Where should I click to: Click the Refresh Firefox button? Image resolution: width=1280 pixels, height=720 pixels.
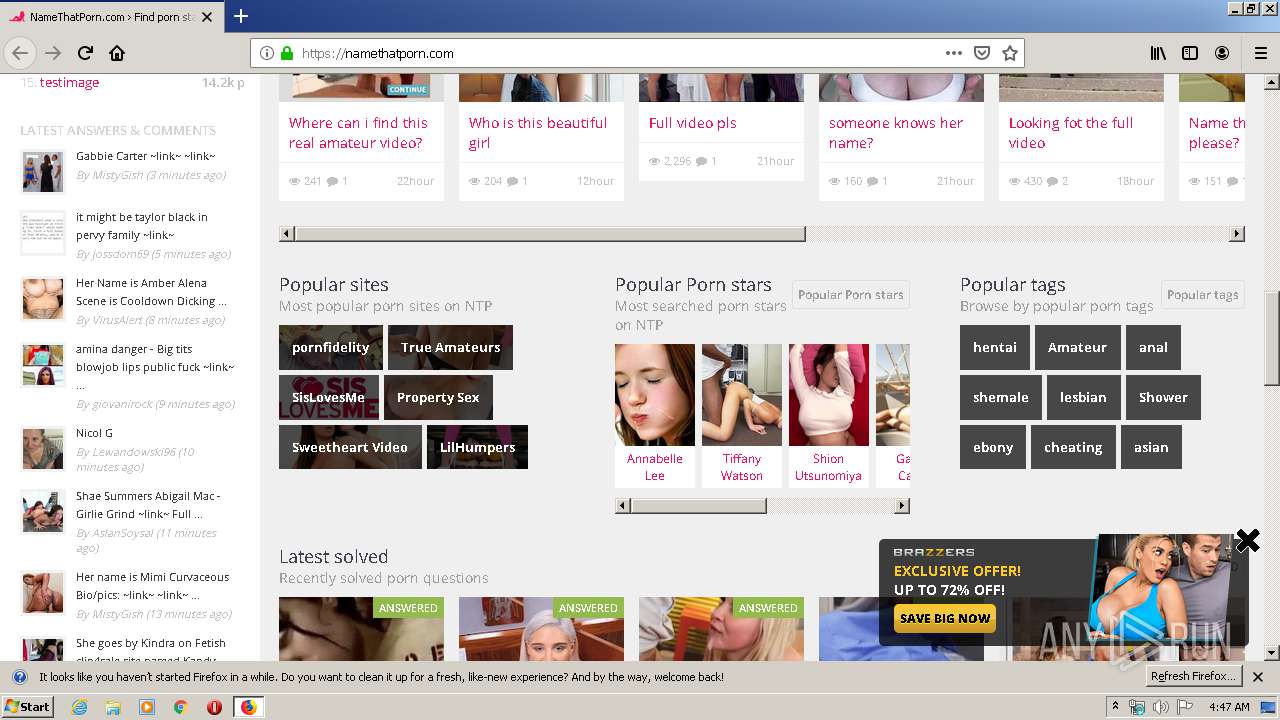(x=1194, y=677)
